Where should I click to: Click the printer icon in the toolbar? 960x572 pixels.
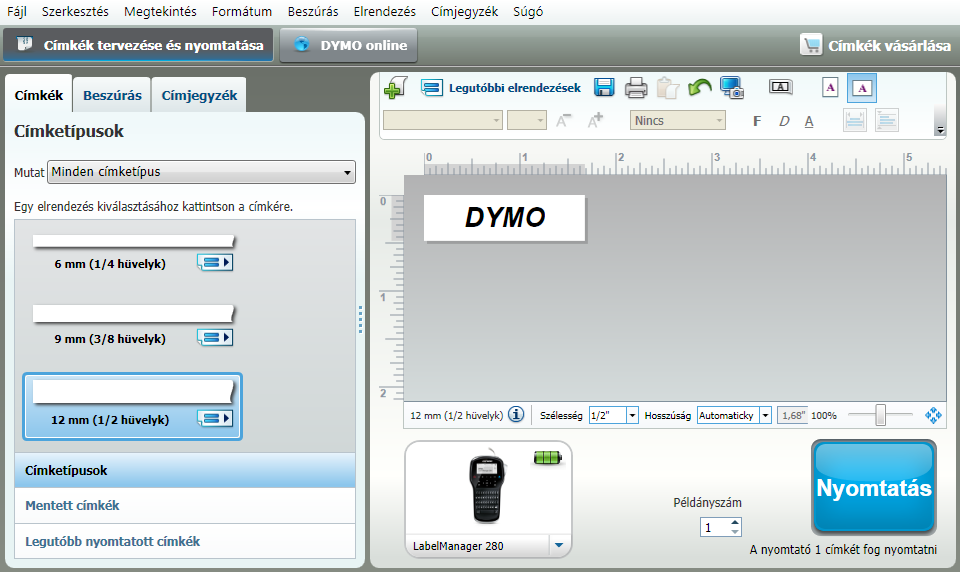tap(636, 88)
